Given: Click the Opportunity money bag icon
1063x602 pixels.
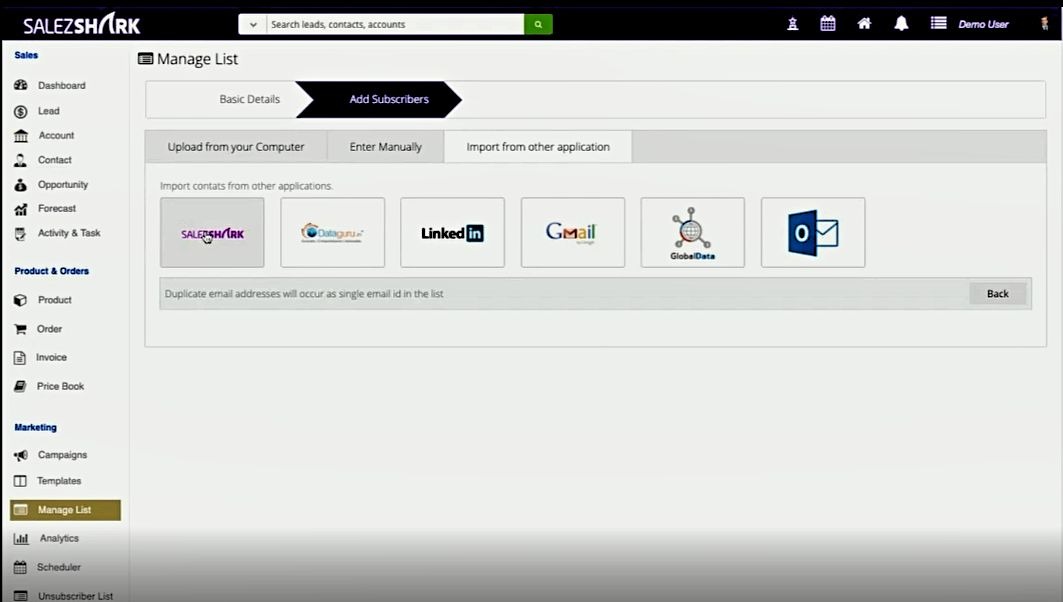Looking at the screenshot, I should click(20, 184).
